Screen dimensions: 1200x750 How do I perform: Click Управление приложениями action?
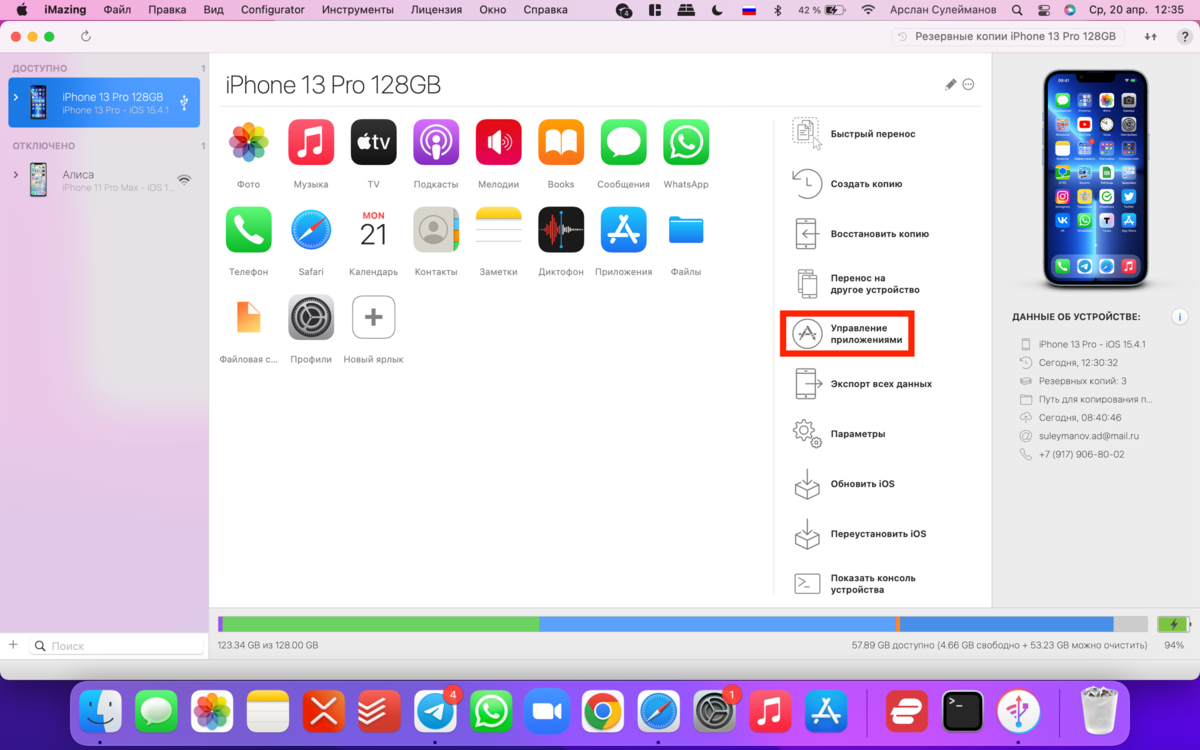click(847, 334)
